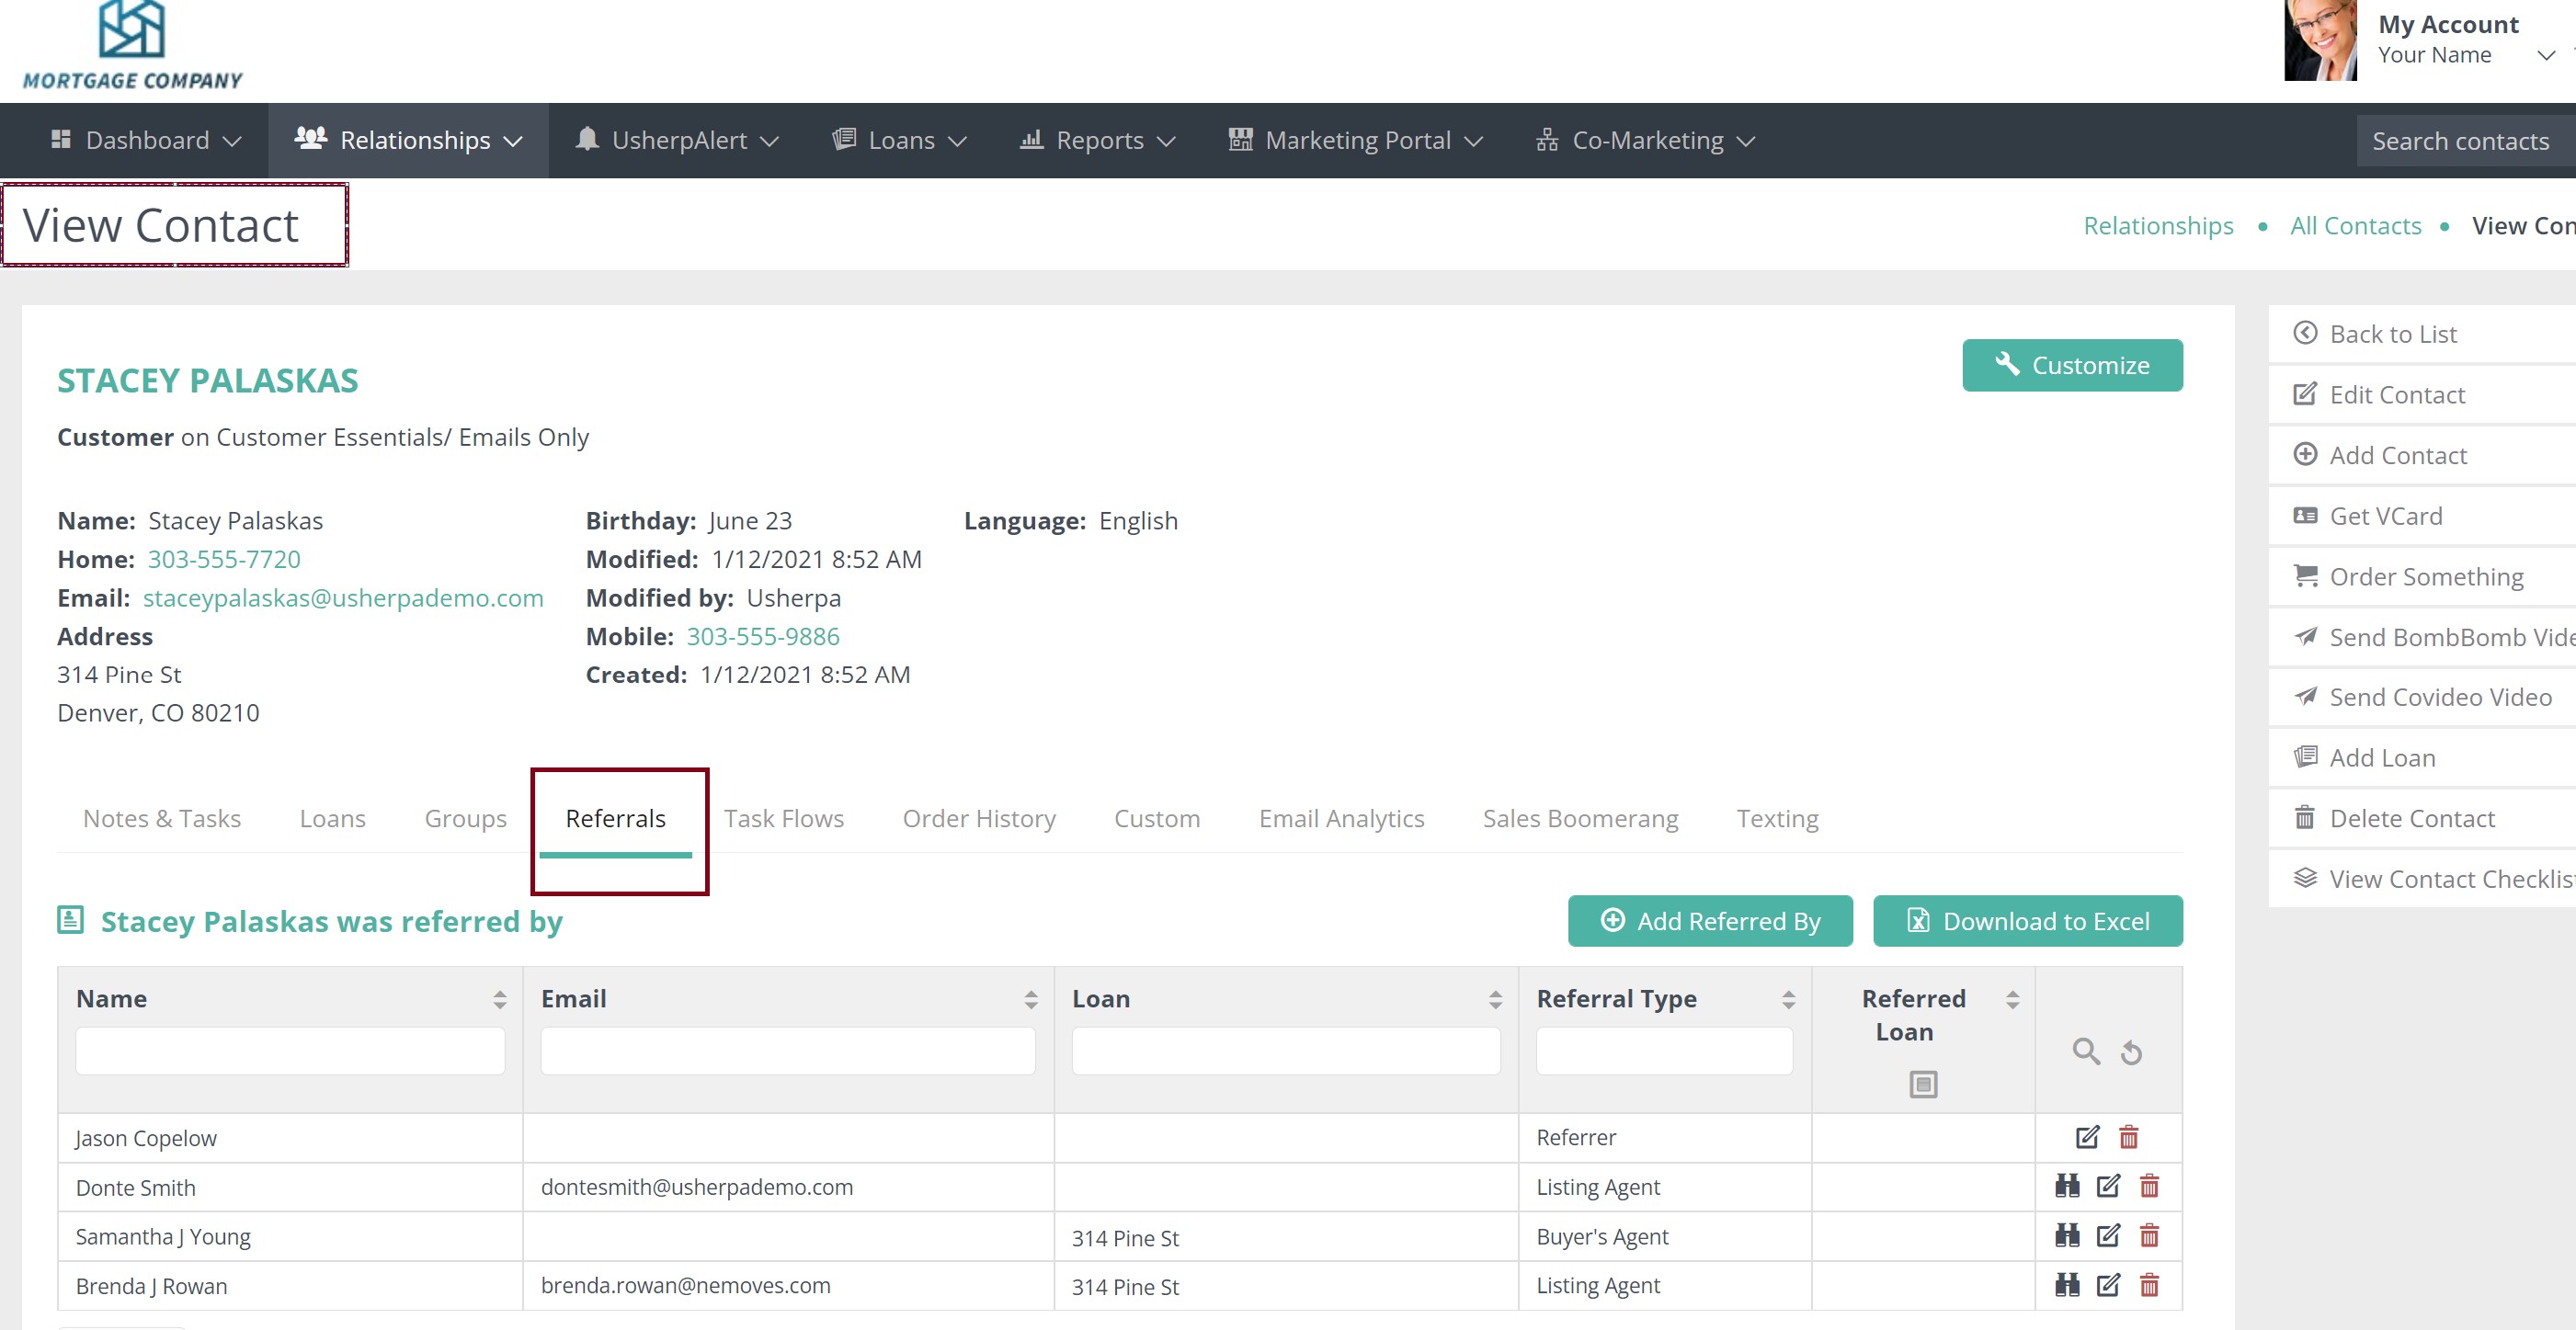Click edit icon for Samantha J Young row
The image size is (2576, 1330).
pos(2108,1236)
